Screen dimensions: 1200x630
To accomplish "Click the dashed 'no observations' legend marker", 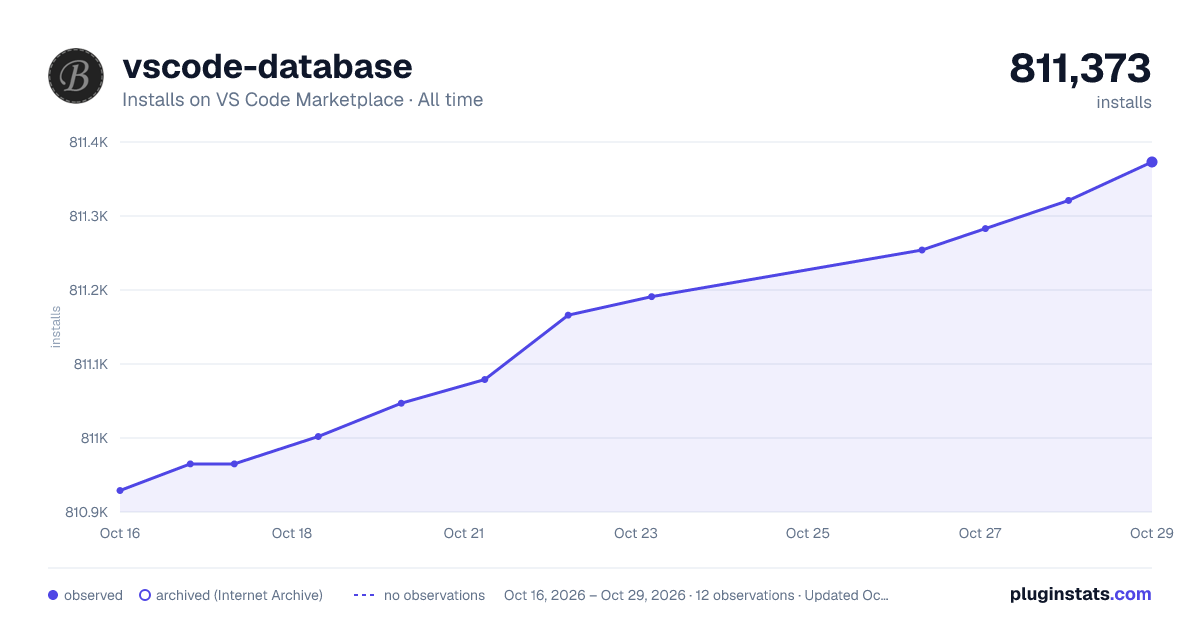I will coord(364,595).
